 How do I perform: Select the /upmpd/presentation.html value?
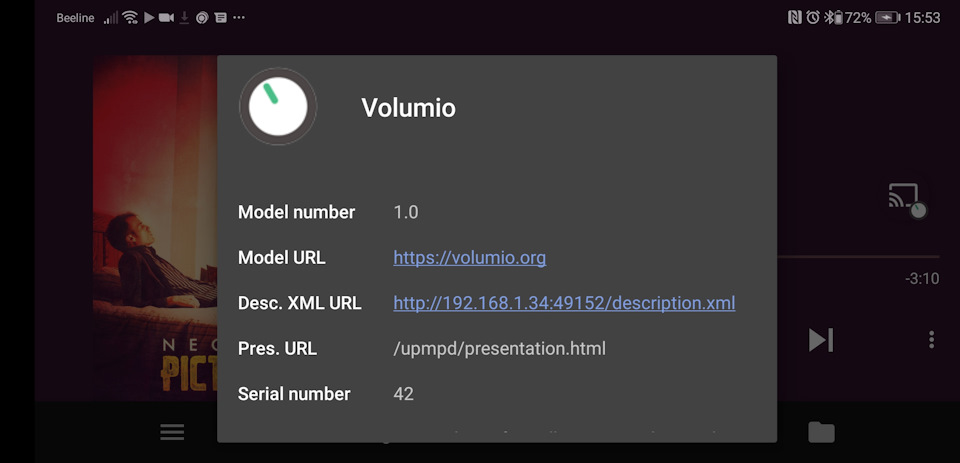coord(499,348)
